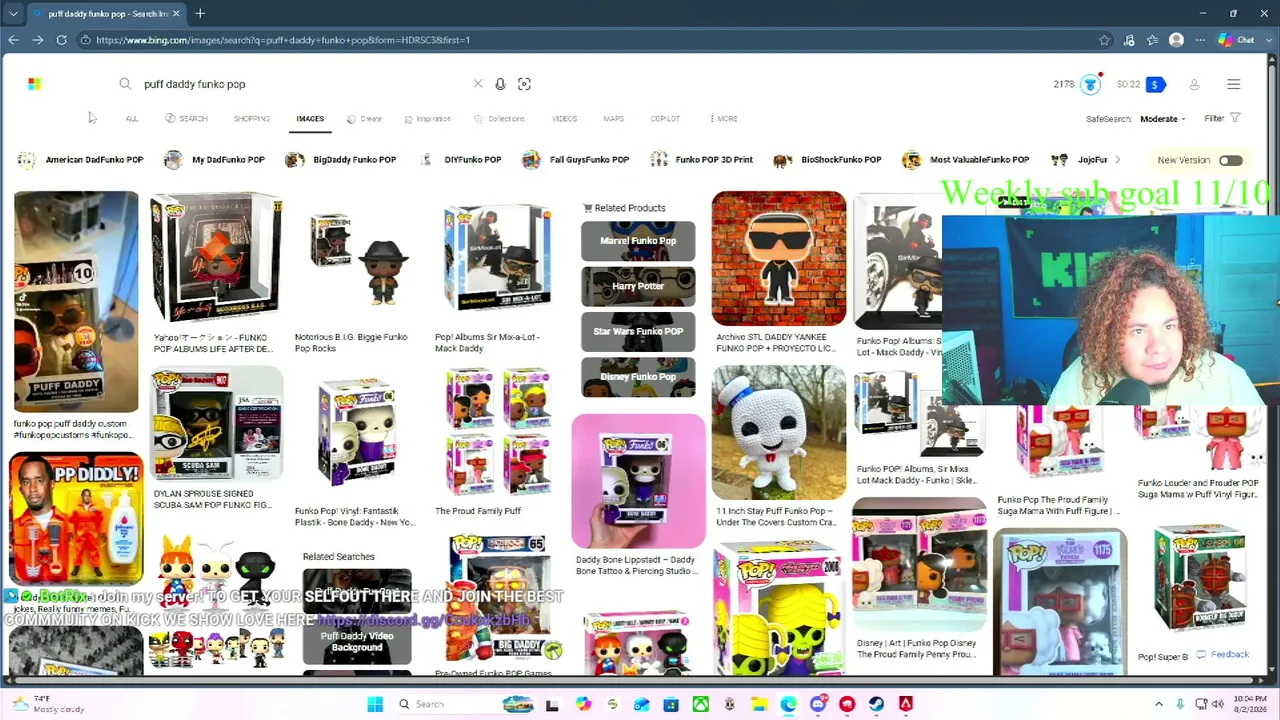The height and width of the screenshot is (720, 1280).
Task: Open the Daddy Yankee Funko Pop image
Action: (x=779, y=259)
